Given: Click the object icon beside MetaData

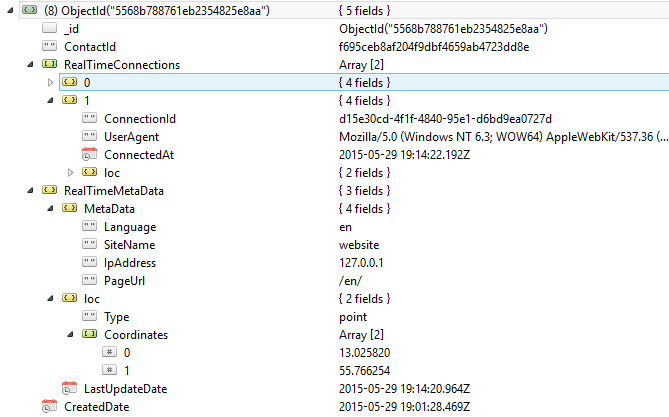Looking at the screenshot, I should (70, 208).
